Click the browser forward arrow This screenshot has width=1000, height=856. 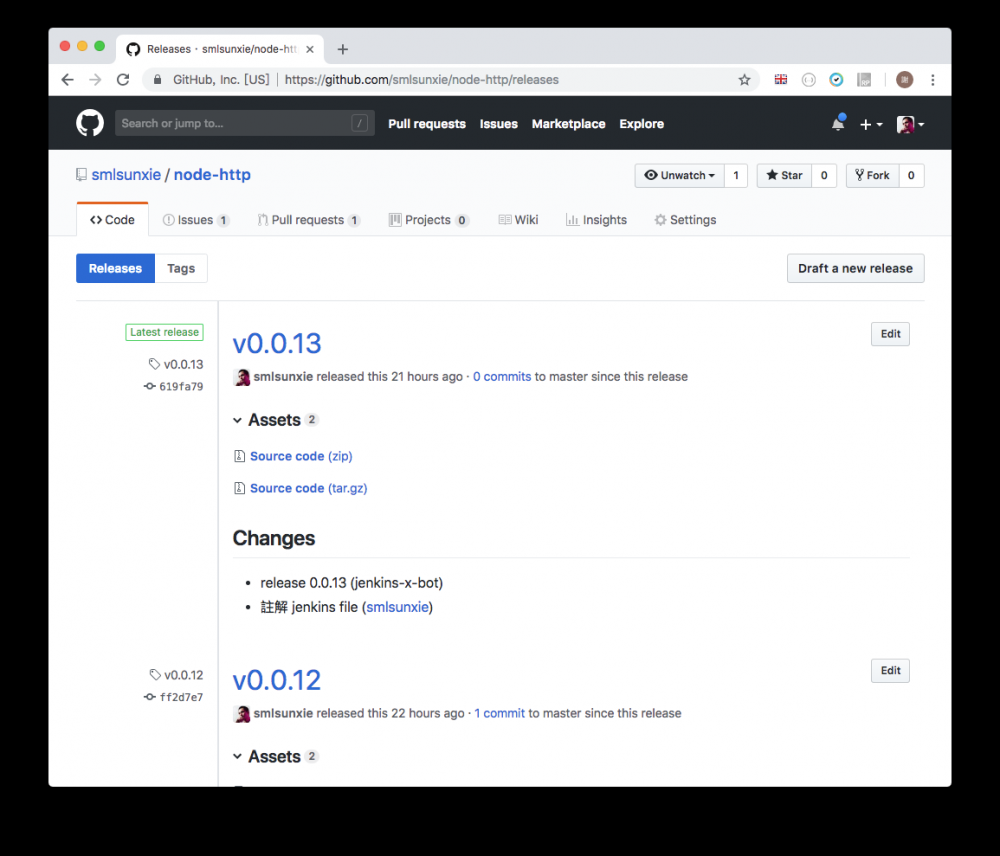[x=95, y=80]
